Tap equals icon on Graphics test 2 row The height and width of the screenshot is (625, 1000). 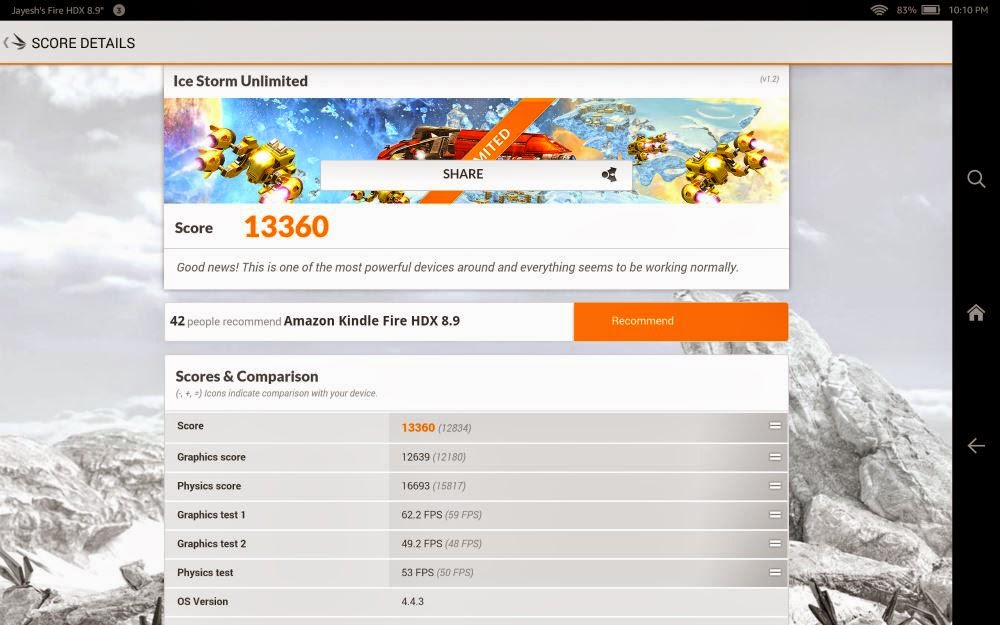click(775, 543)
